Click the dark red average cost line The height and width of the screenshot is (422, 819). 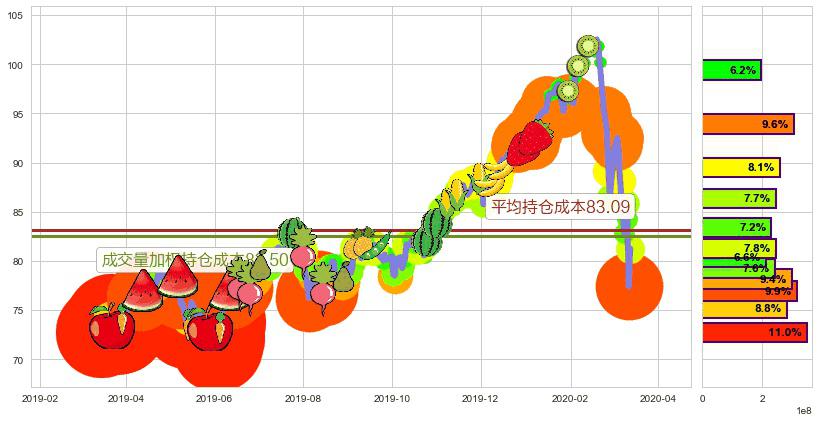[x=361, y=230]
